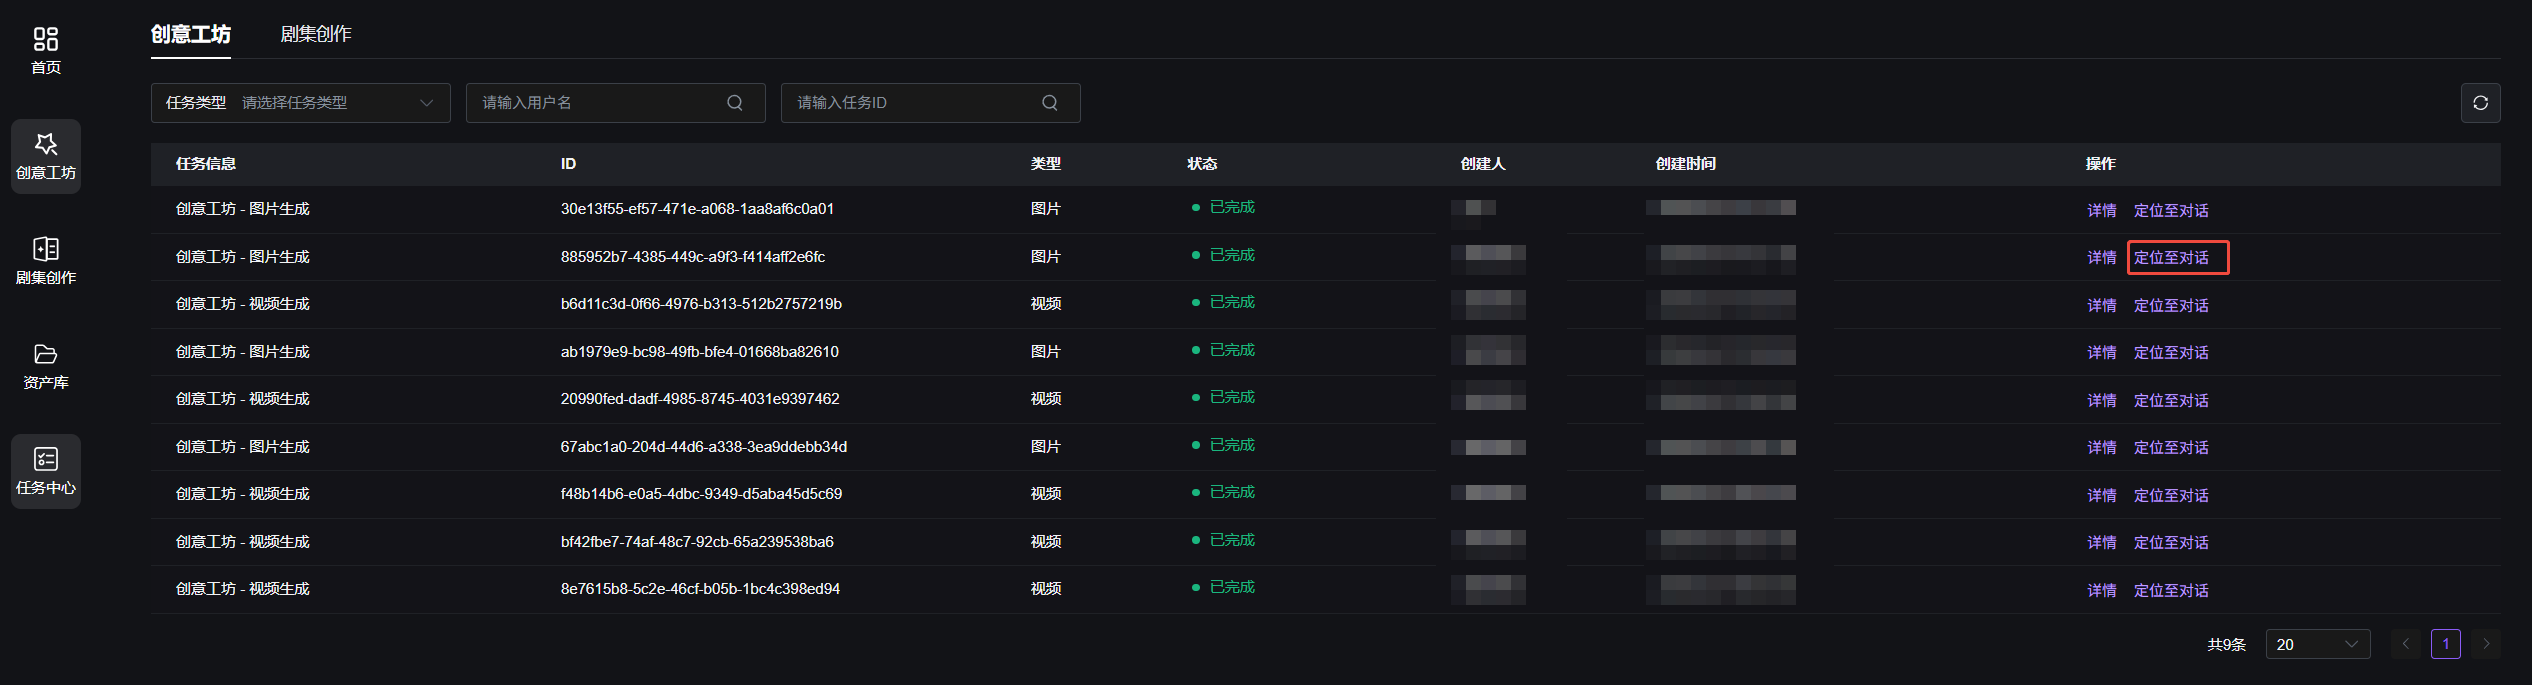This screenshot has height=685, width=2532.
Task: Click the next page arrow
Action: (2486, 644)
